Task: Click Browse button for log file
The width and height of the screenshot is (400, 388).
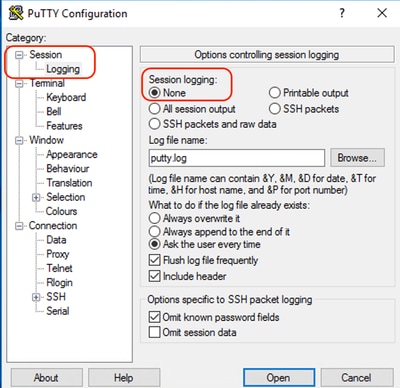Action: 357,158
